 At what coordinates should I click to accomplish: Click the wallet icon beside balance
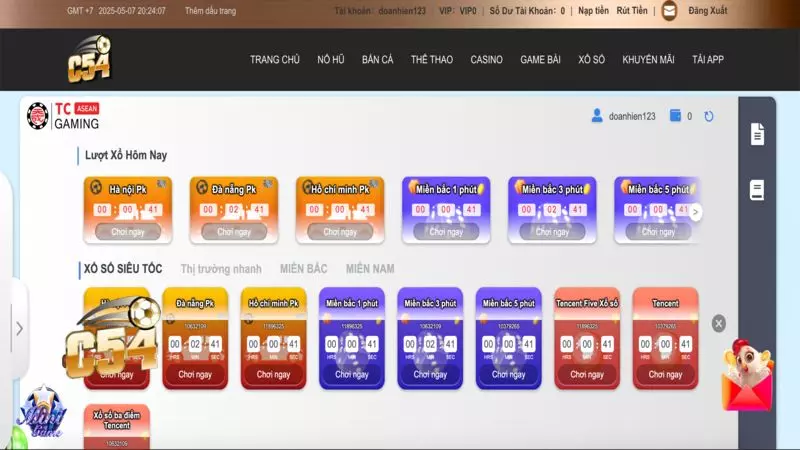click(x=675, y=116)
